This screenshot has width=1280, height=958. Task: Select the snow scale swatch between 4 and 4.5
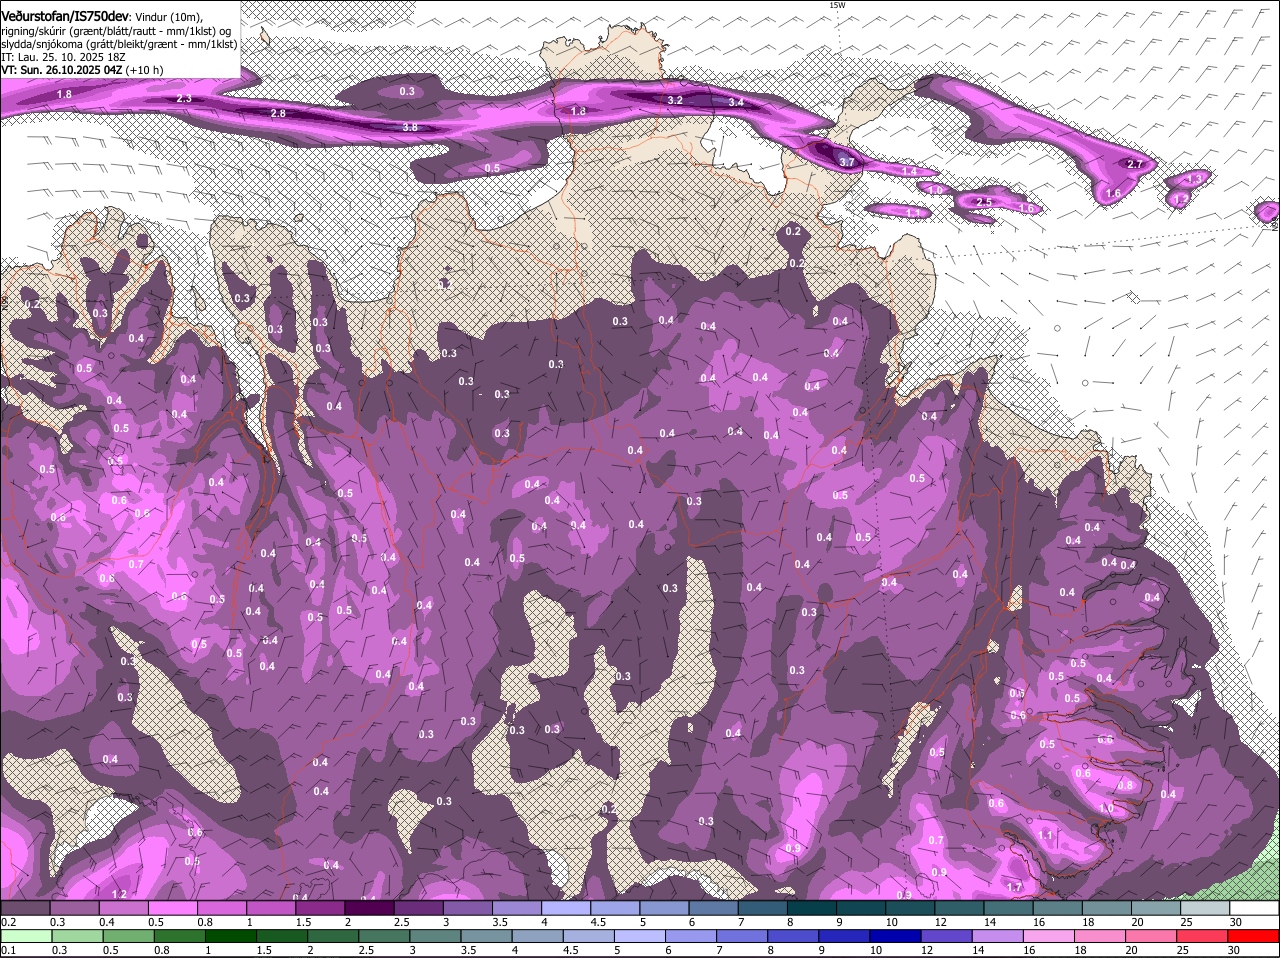pos(566,908)
